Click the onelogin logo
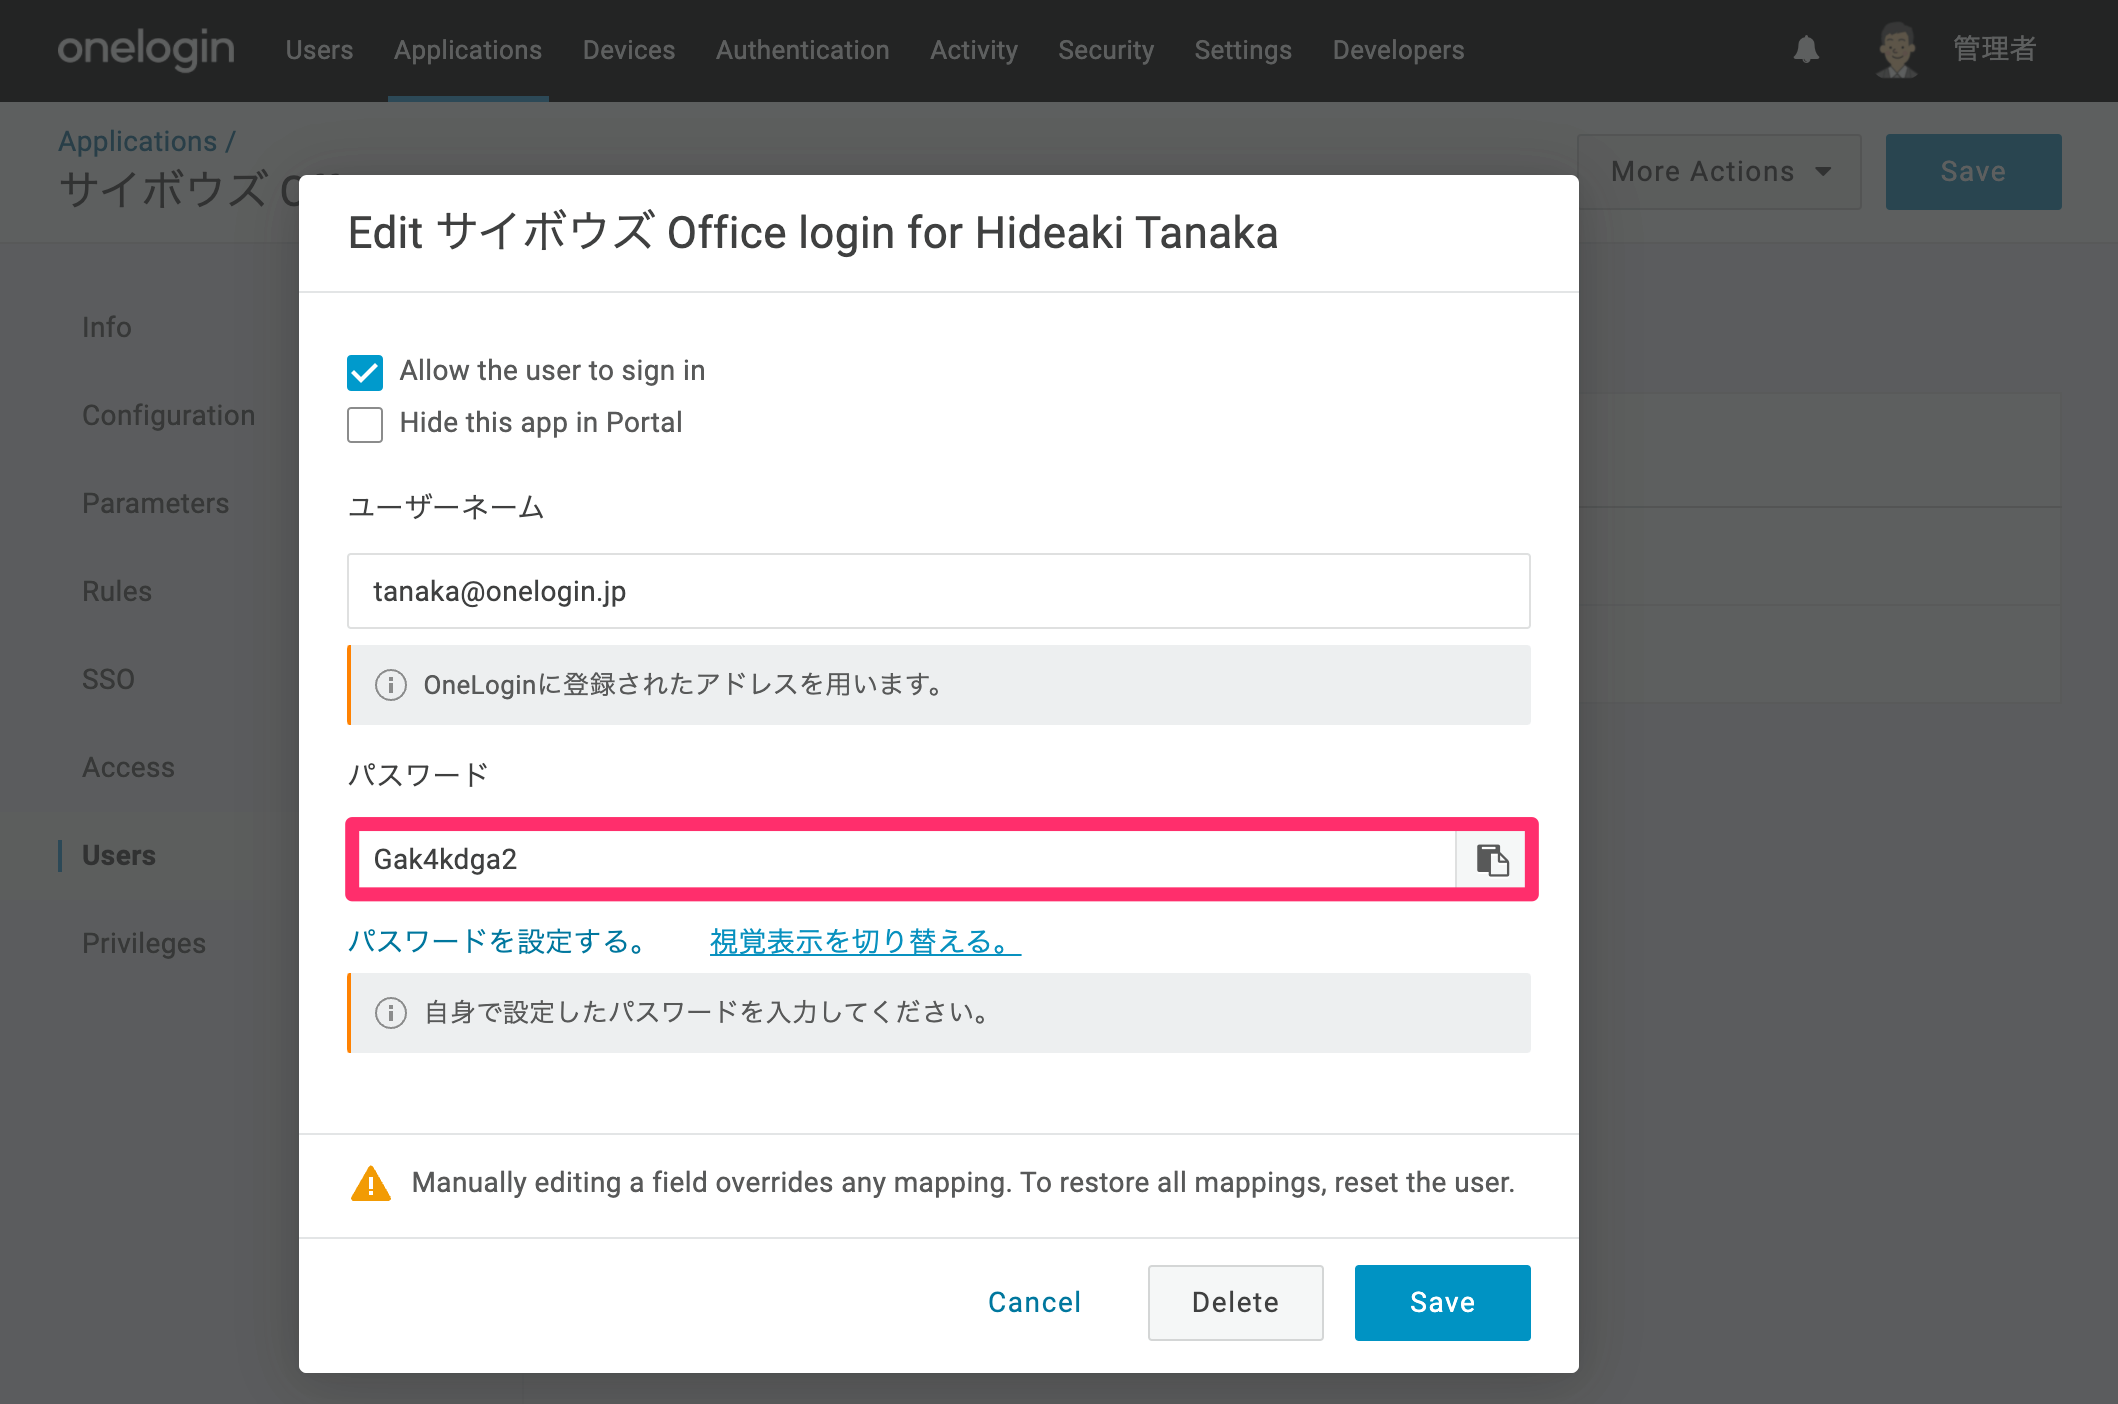2118x1404 pixels. (146, 49)
